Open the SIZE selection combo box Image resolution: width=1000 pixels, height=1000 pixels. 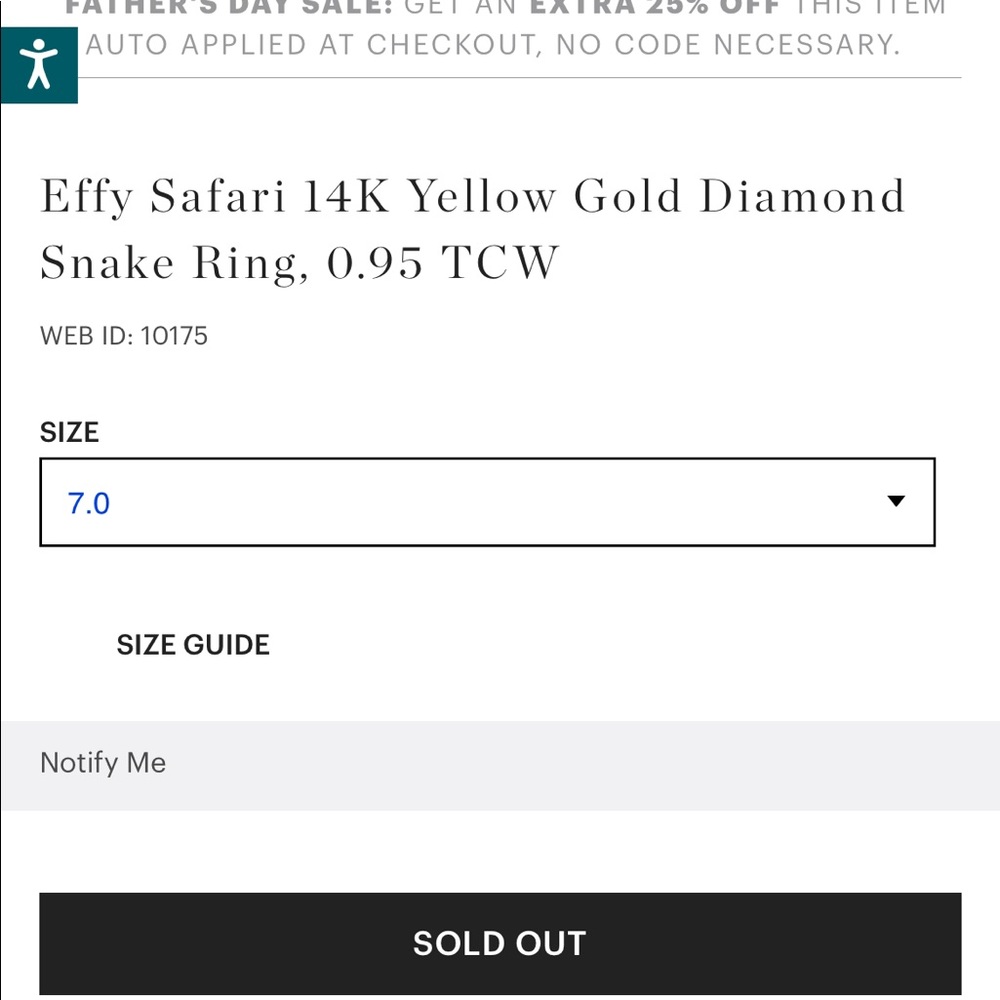click(x=487, y=502)
